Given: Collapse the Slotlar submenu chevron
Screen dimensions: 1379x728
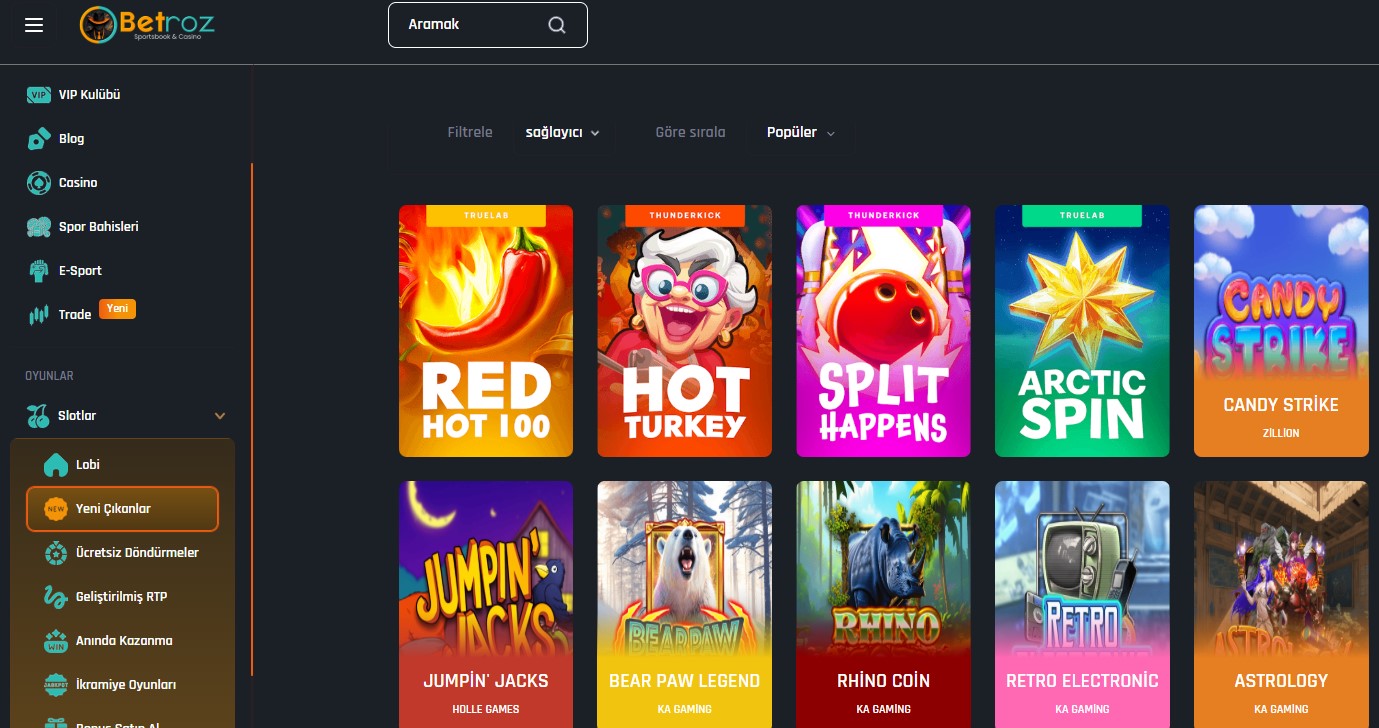Looking at the screenshot, I should pyautogui.click(x=220, y=416).
